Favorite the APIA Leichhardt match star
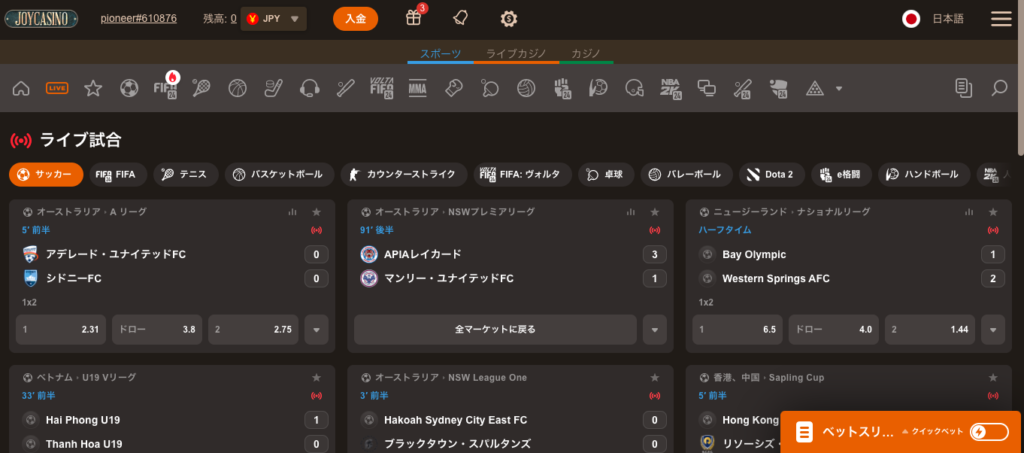Image resolution: width=1024 pixels, height=453 pixels. pos(654,212)
